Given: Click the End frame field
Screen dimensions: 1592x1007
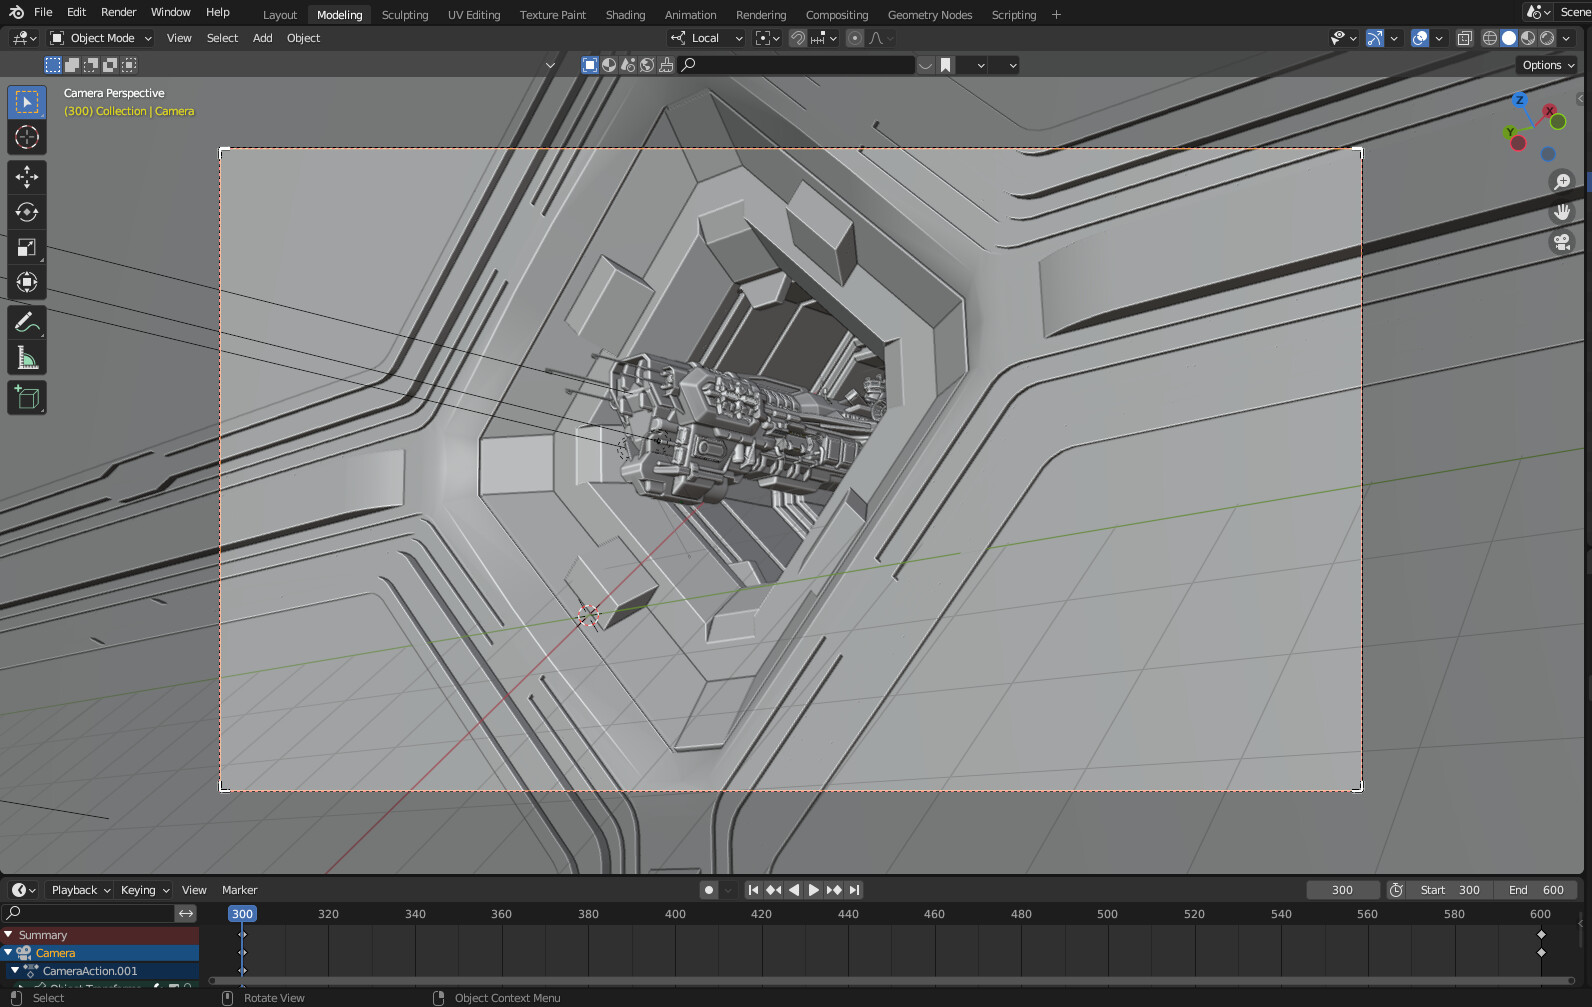Looking at the screenshot, I should tap(1537, 890).
